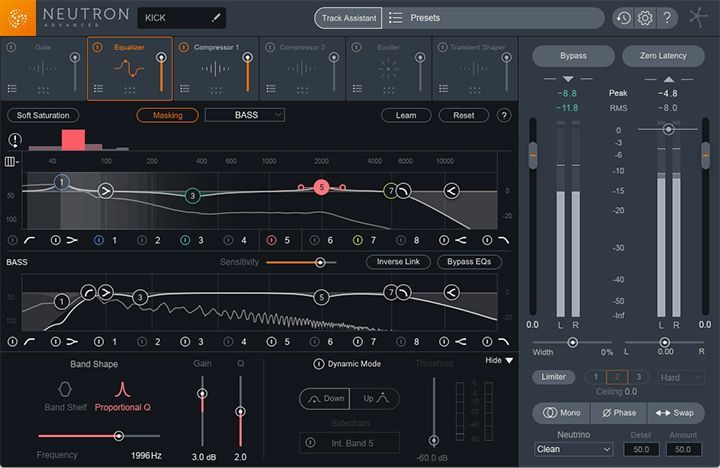Select the Gate module tab
720x468 pixels.
[43, 68]
